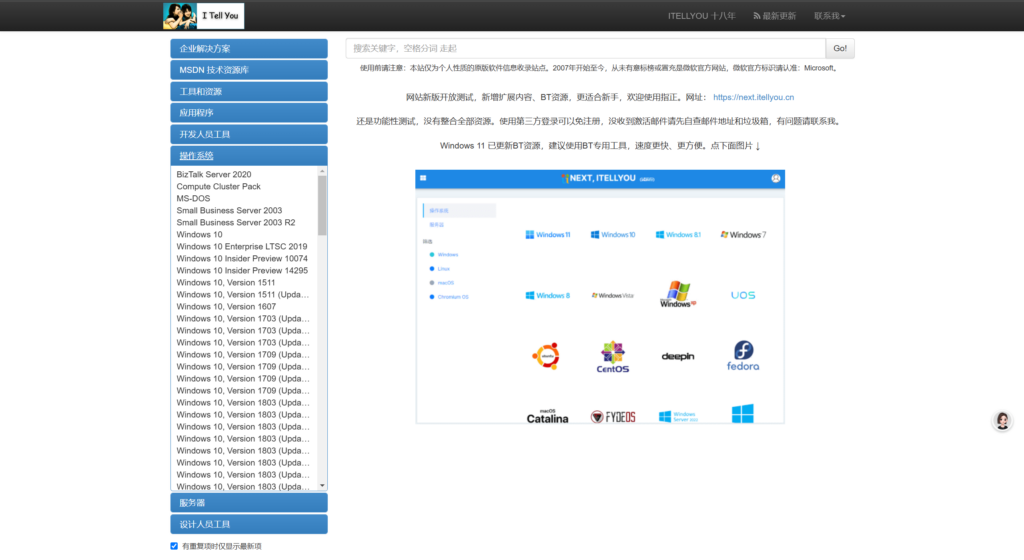Click the macOS Catalina logo in preview image
Viewport: 1024px width, 560px height.
[547, 416]
